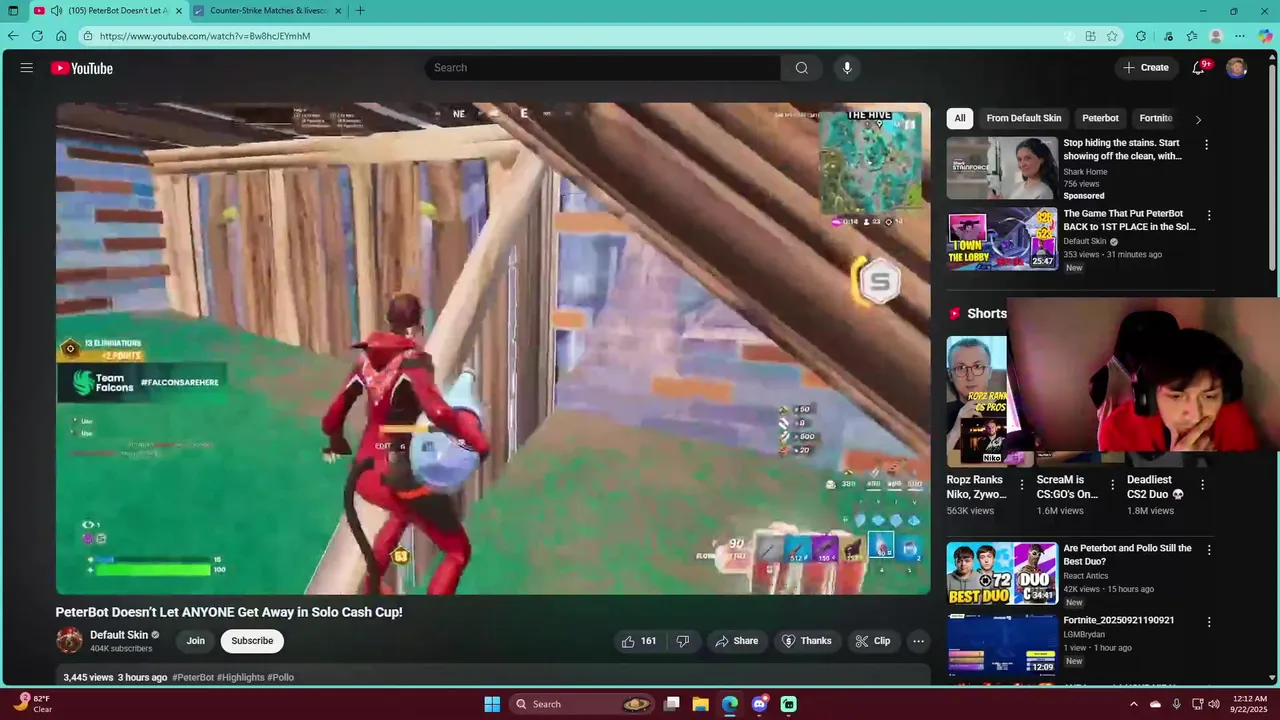The image size is (1280, 720).
Task: Add this page to favorites star
Action: [1112, 36]
